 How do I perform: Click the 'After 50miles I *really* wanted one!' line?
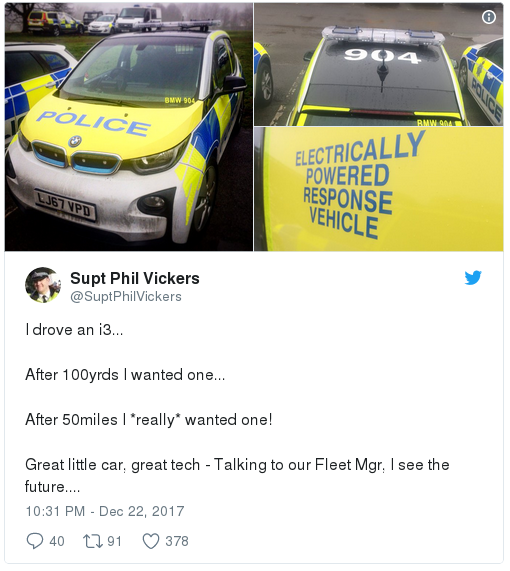pos(149,420)
